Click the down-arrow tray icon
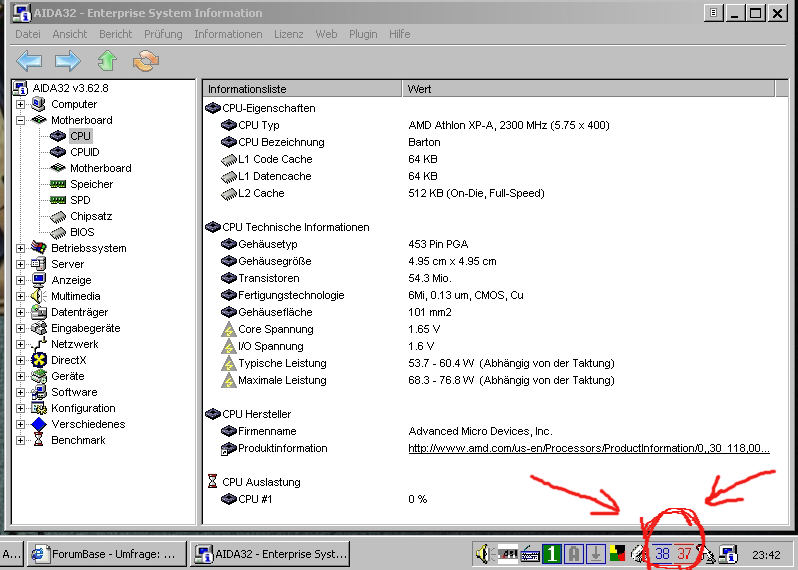The width and height of the screenshot is (798, 570). coord(595,554)
